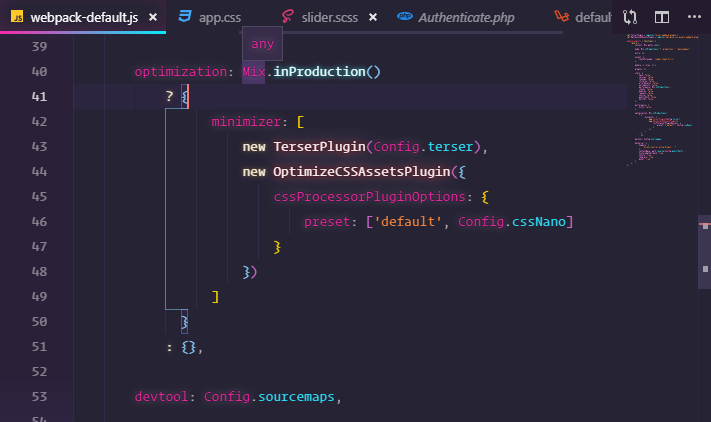The width and height of the screenshot is (711, 422).
Task: Open the More Actions ellipsis menu
Action: [694, 17]
